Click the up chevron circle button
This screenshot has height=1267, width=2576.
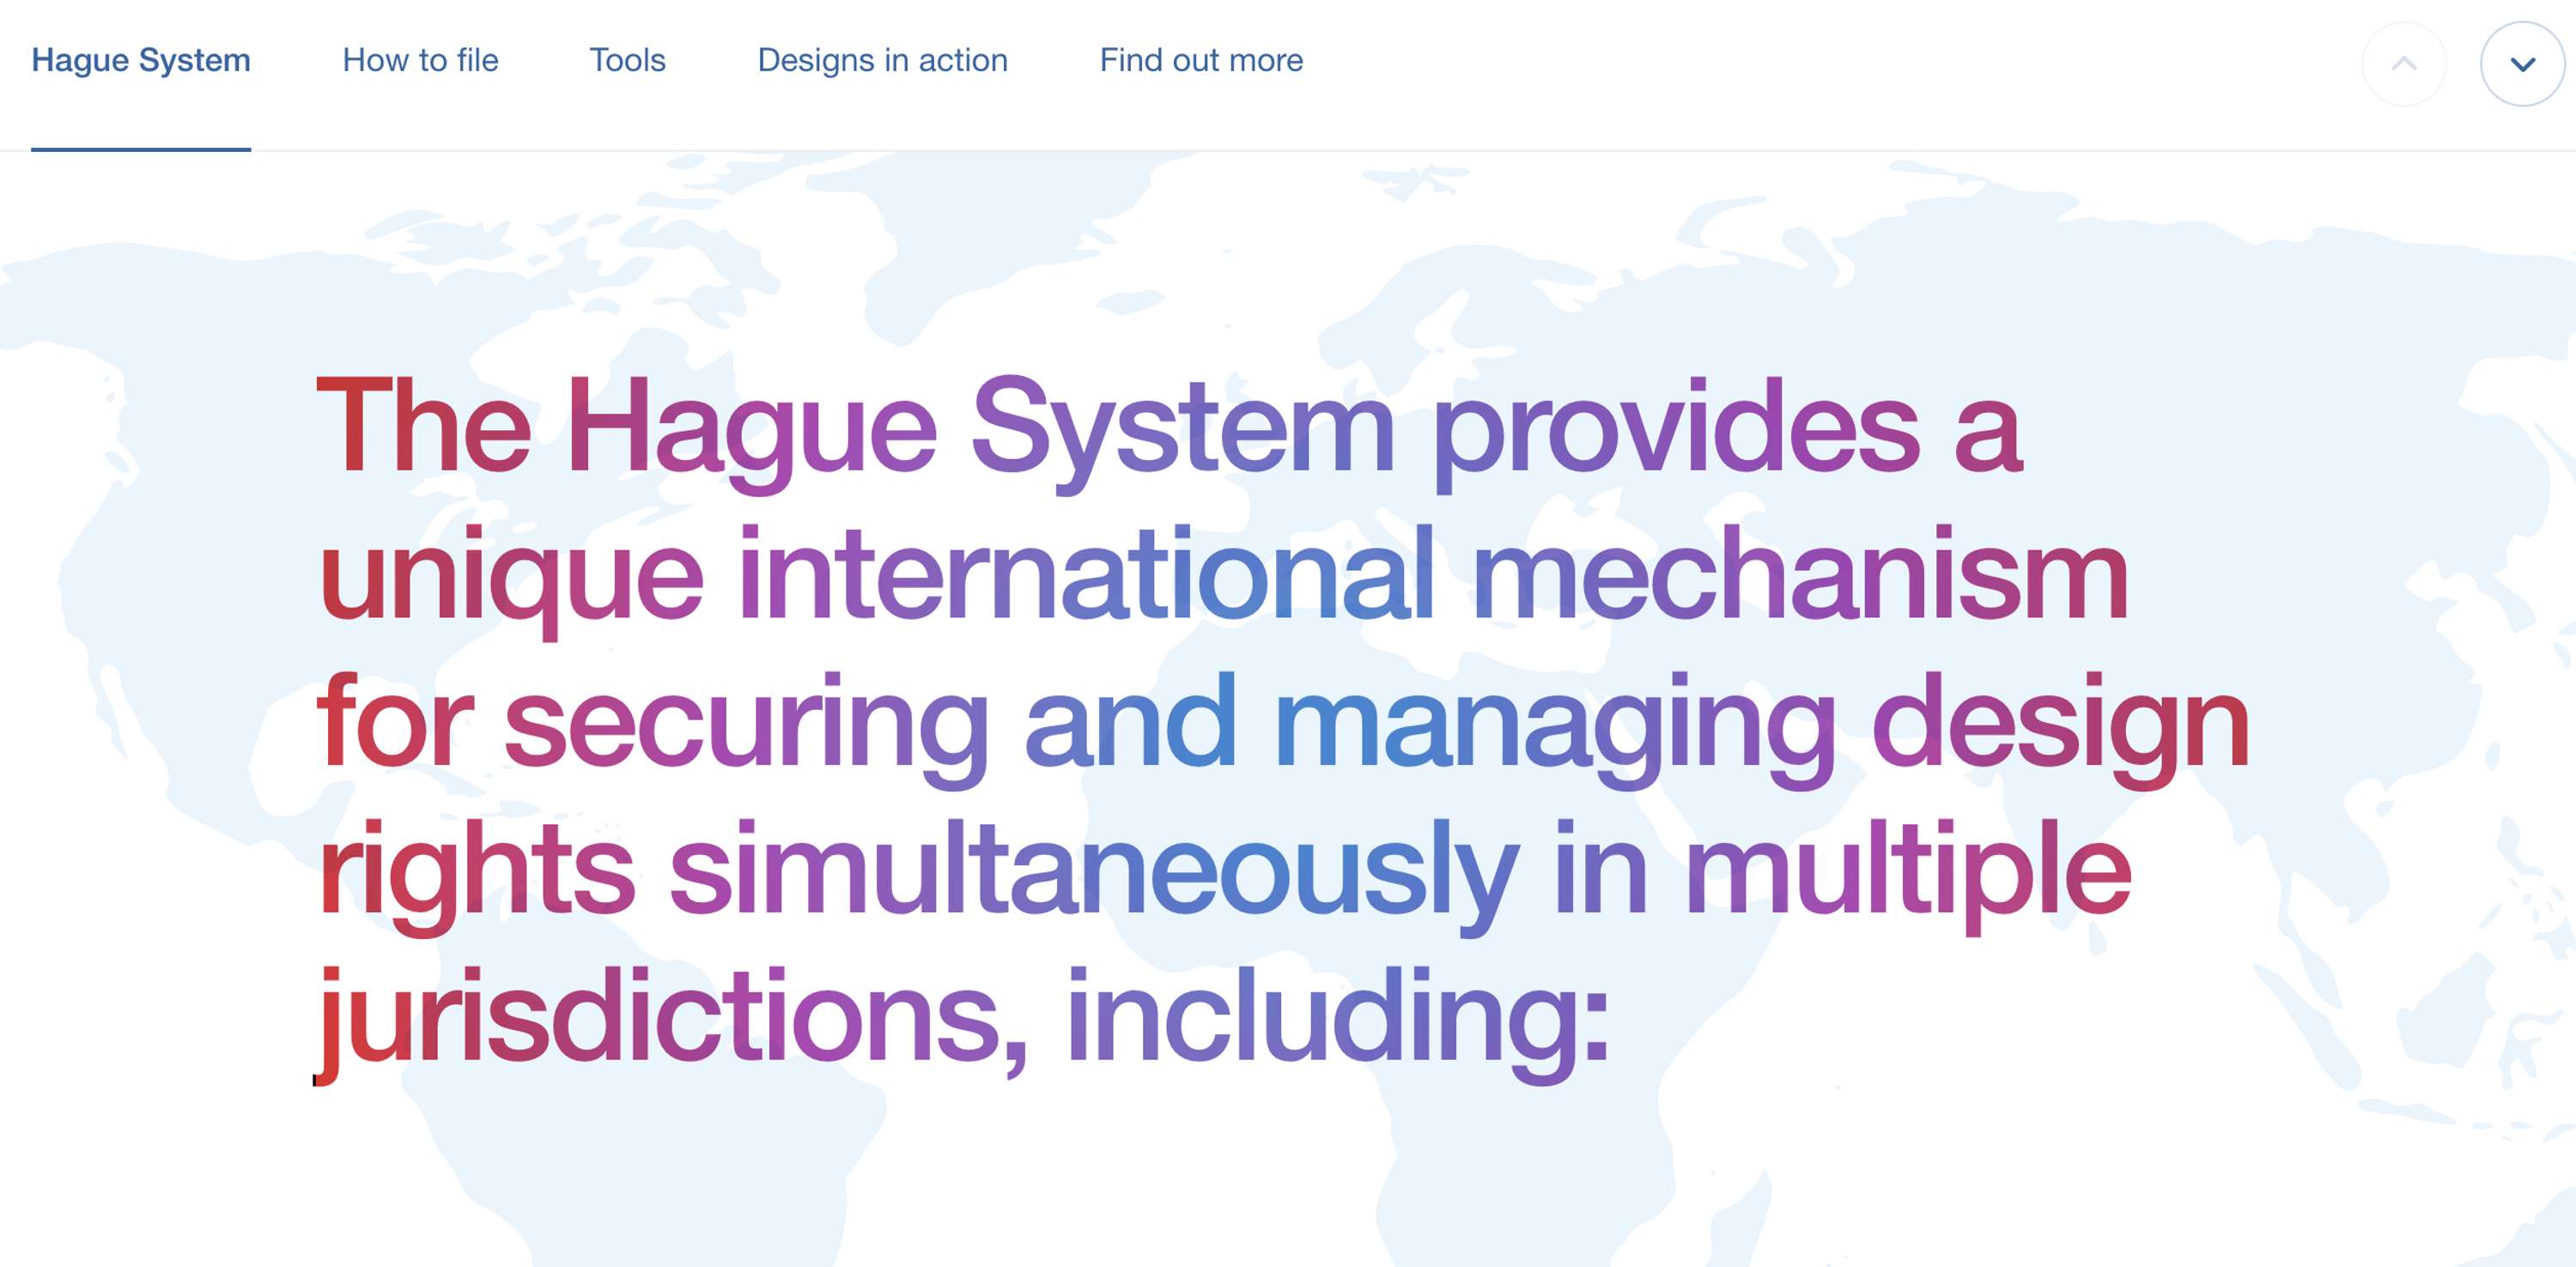(x=2404, y=64)
